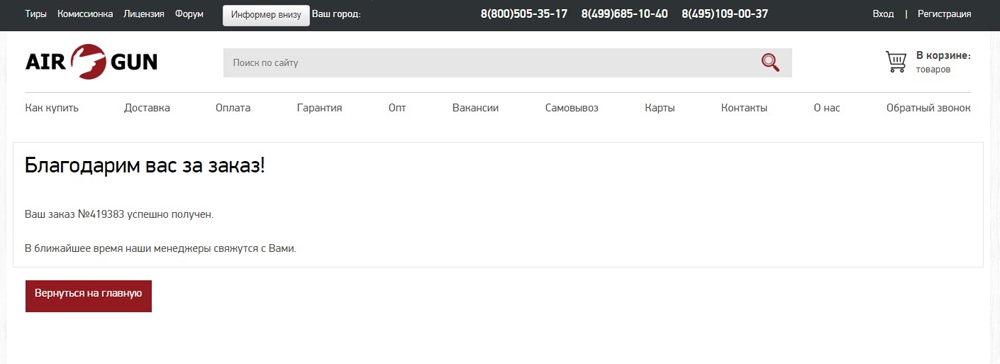Select the Доставка menu item
The image size is (1000, 364).
pyautogui.click(x=147, y=108)
